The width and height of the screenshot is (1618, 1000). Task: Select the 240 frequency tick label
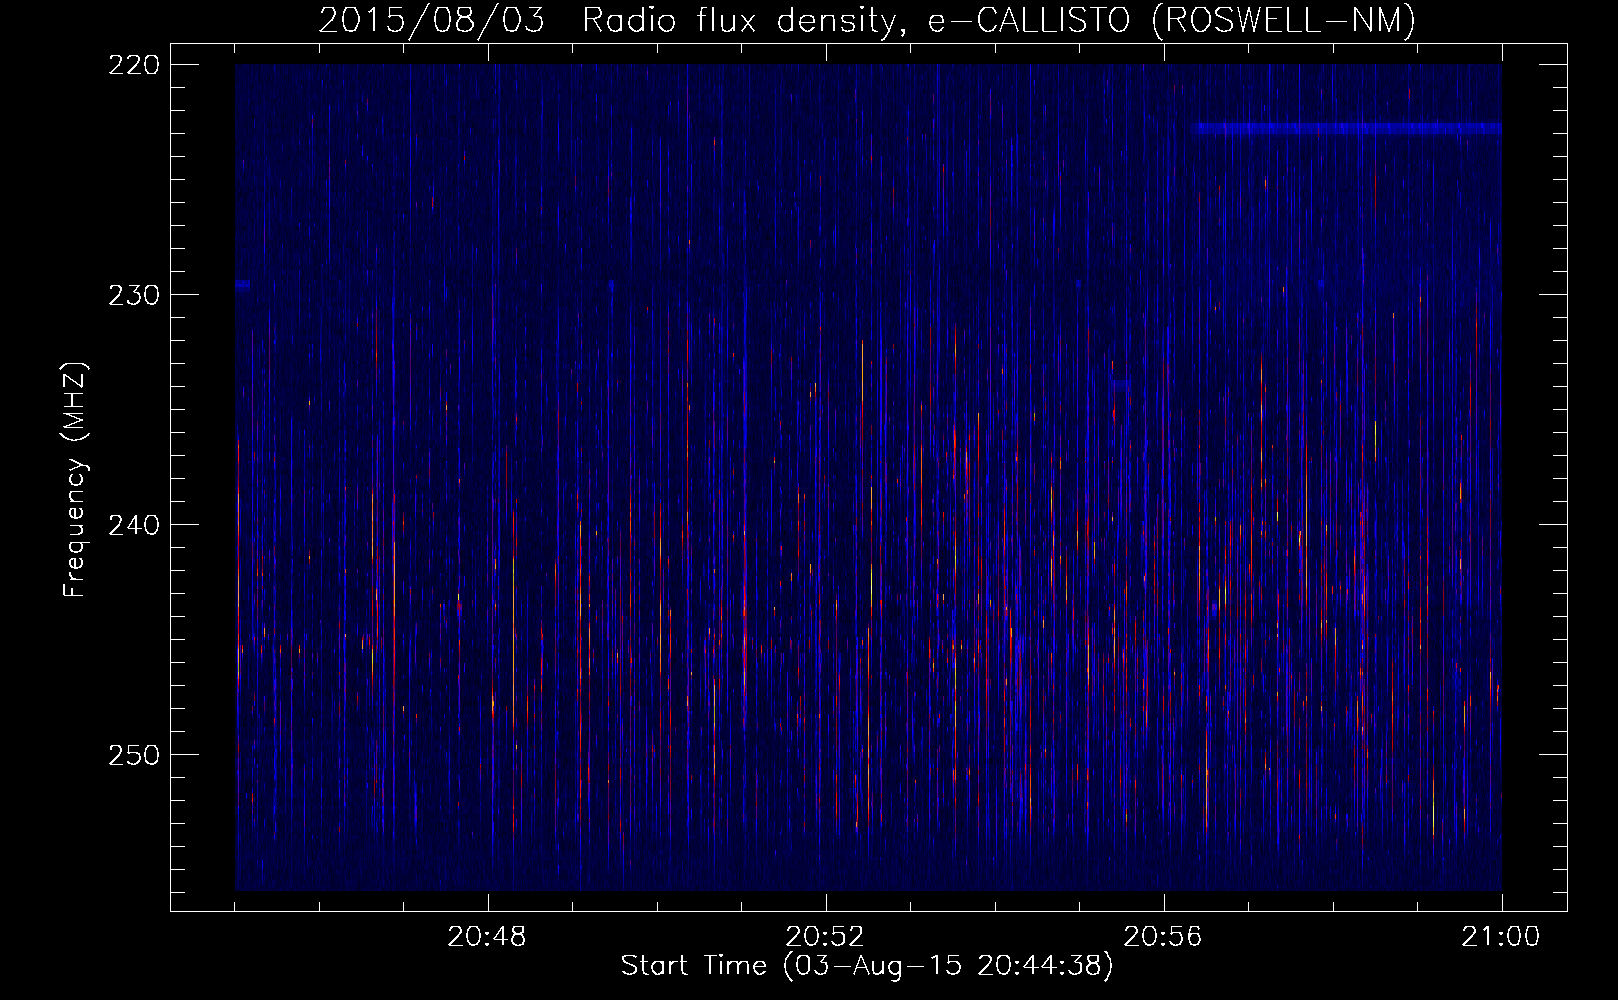[133, 525]
